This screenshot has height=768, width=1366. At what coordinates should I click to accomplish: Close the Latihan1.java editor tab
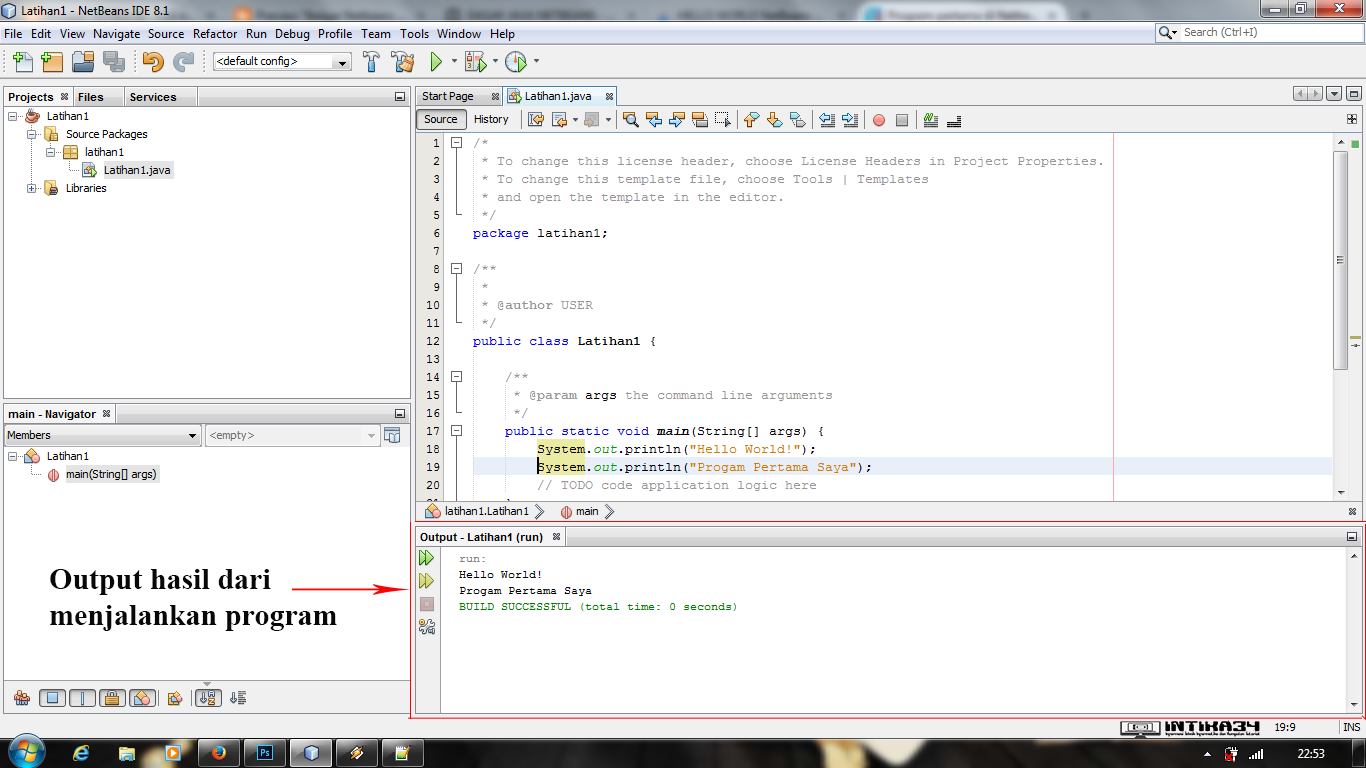607,97
